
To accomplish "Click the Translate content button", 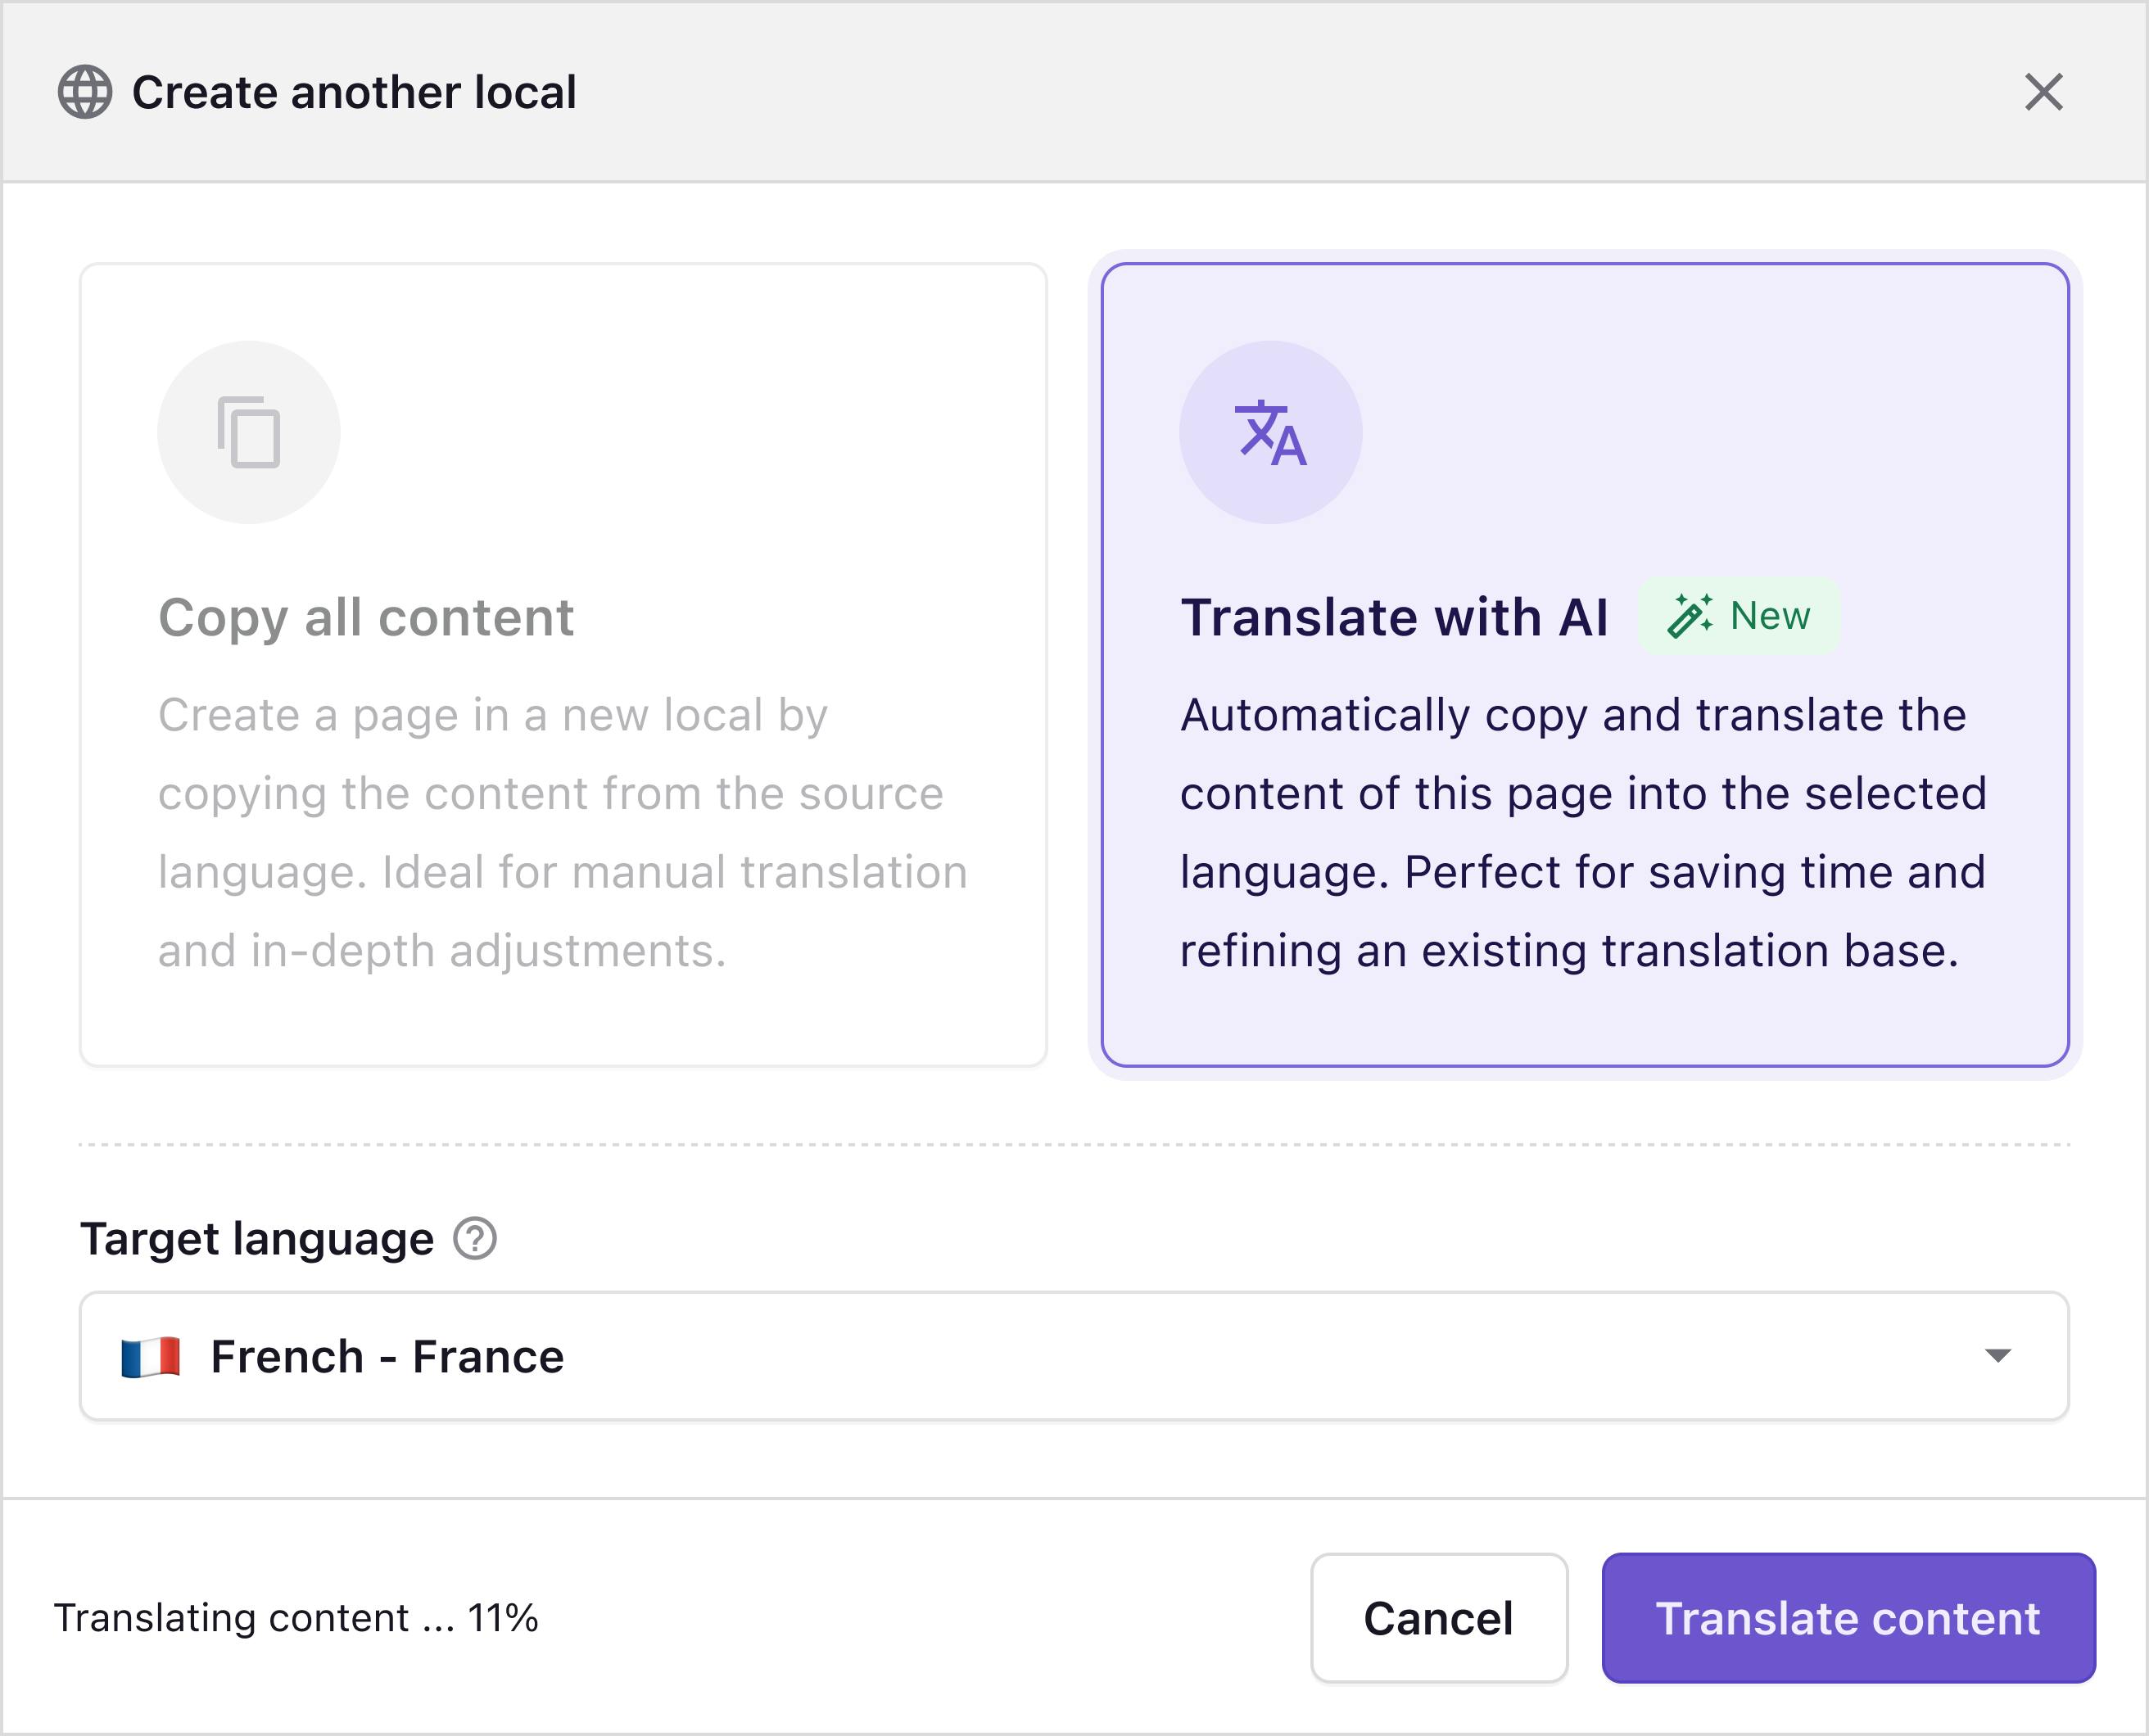I will pyautogui.click(x=1847, y=1618).
